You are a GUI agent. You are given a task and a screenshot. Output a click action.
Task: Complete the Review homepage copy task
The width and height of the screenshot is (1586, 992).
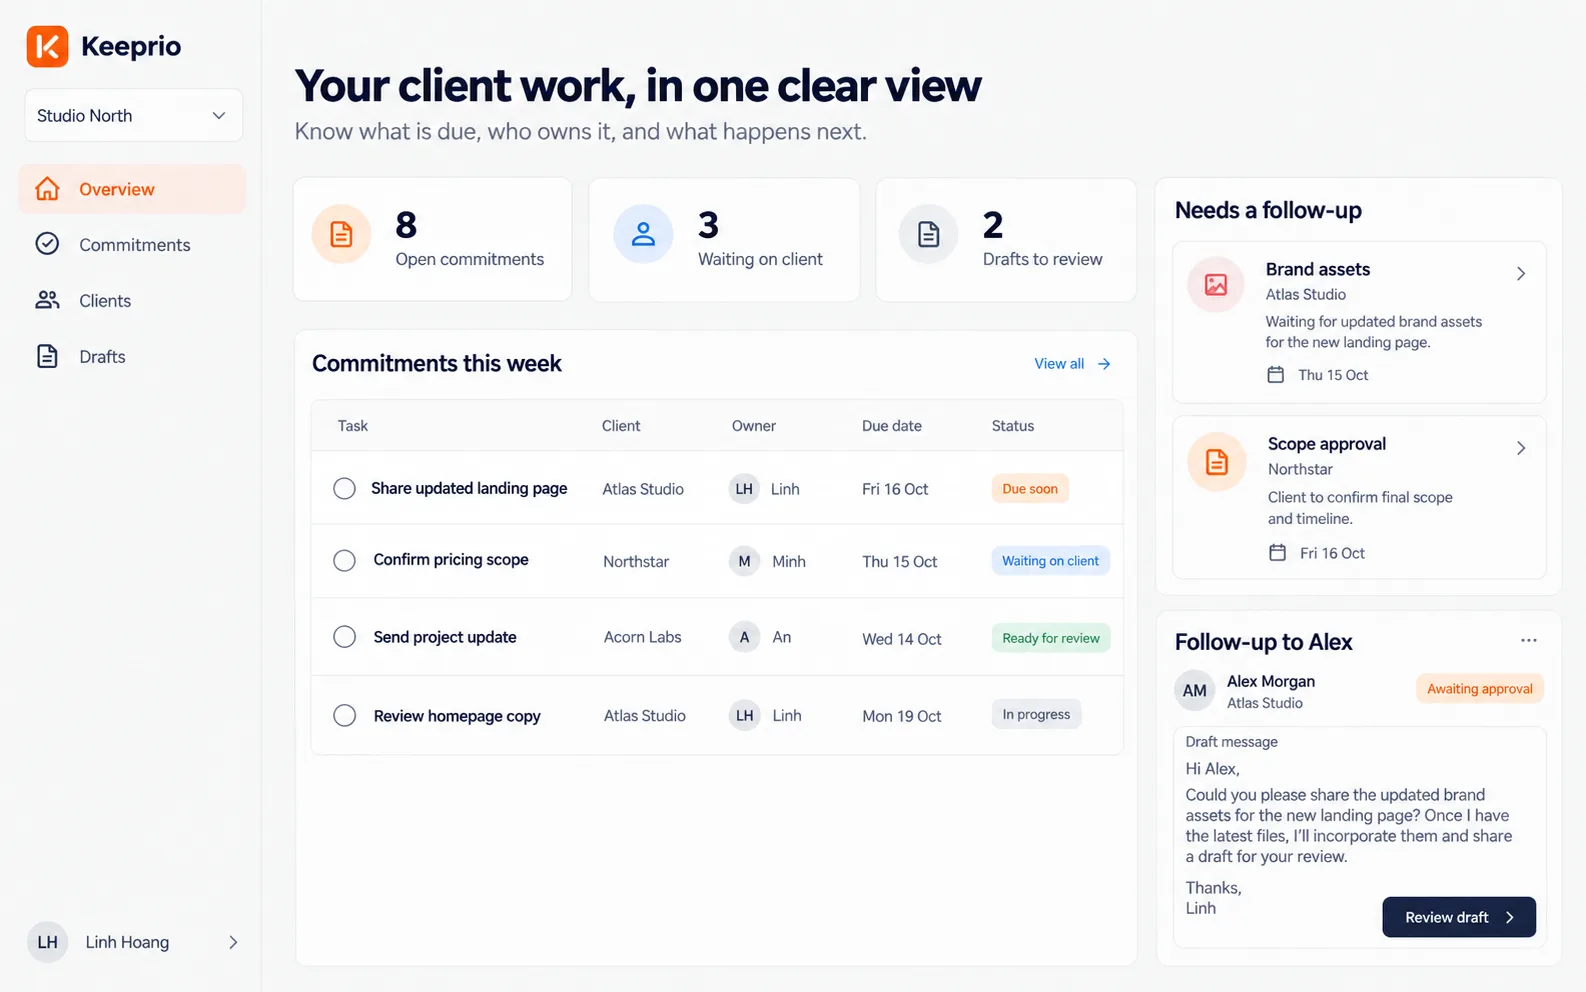[344, 715]
